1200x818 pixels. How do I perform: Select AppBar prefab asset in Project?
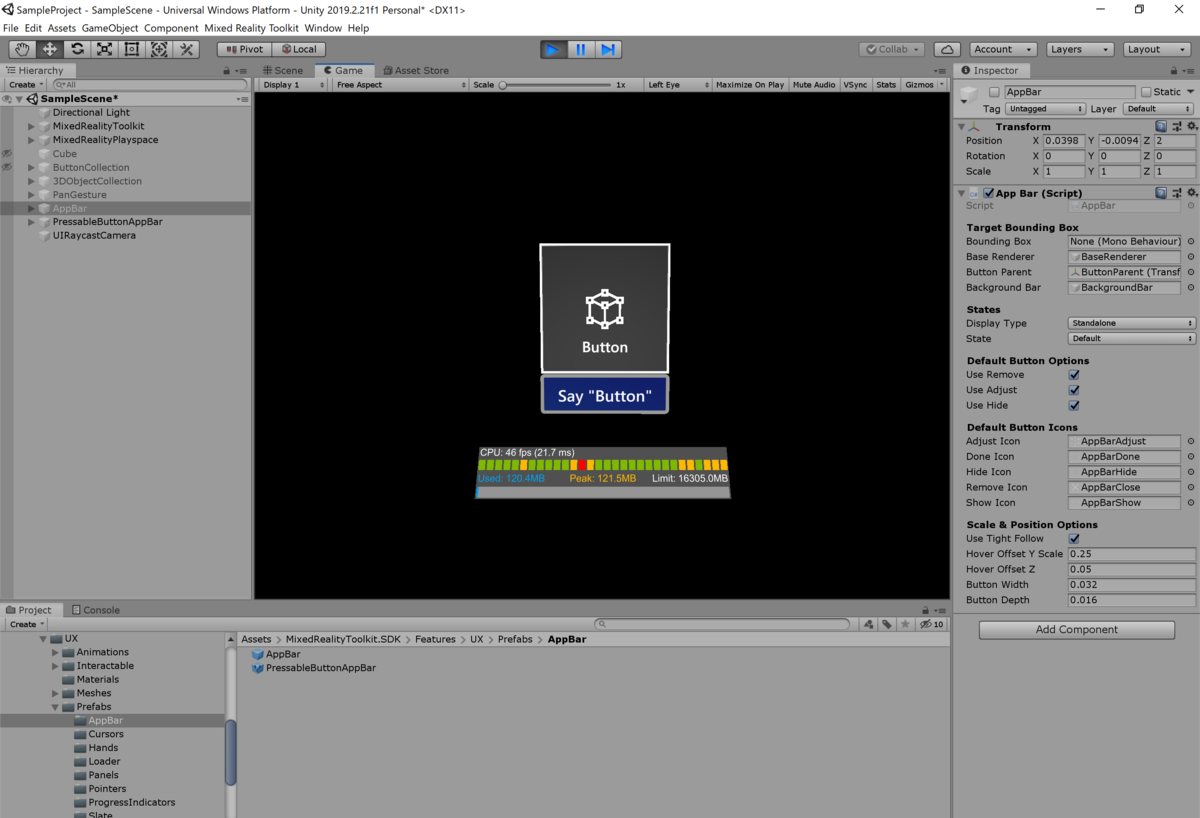(x=275, y=654)
